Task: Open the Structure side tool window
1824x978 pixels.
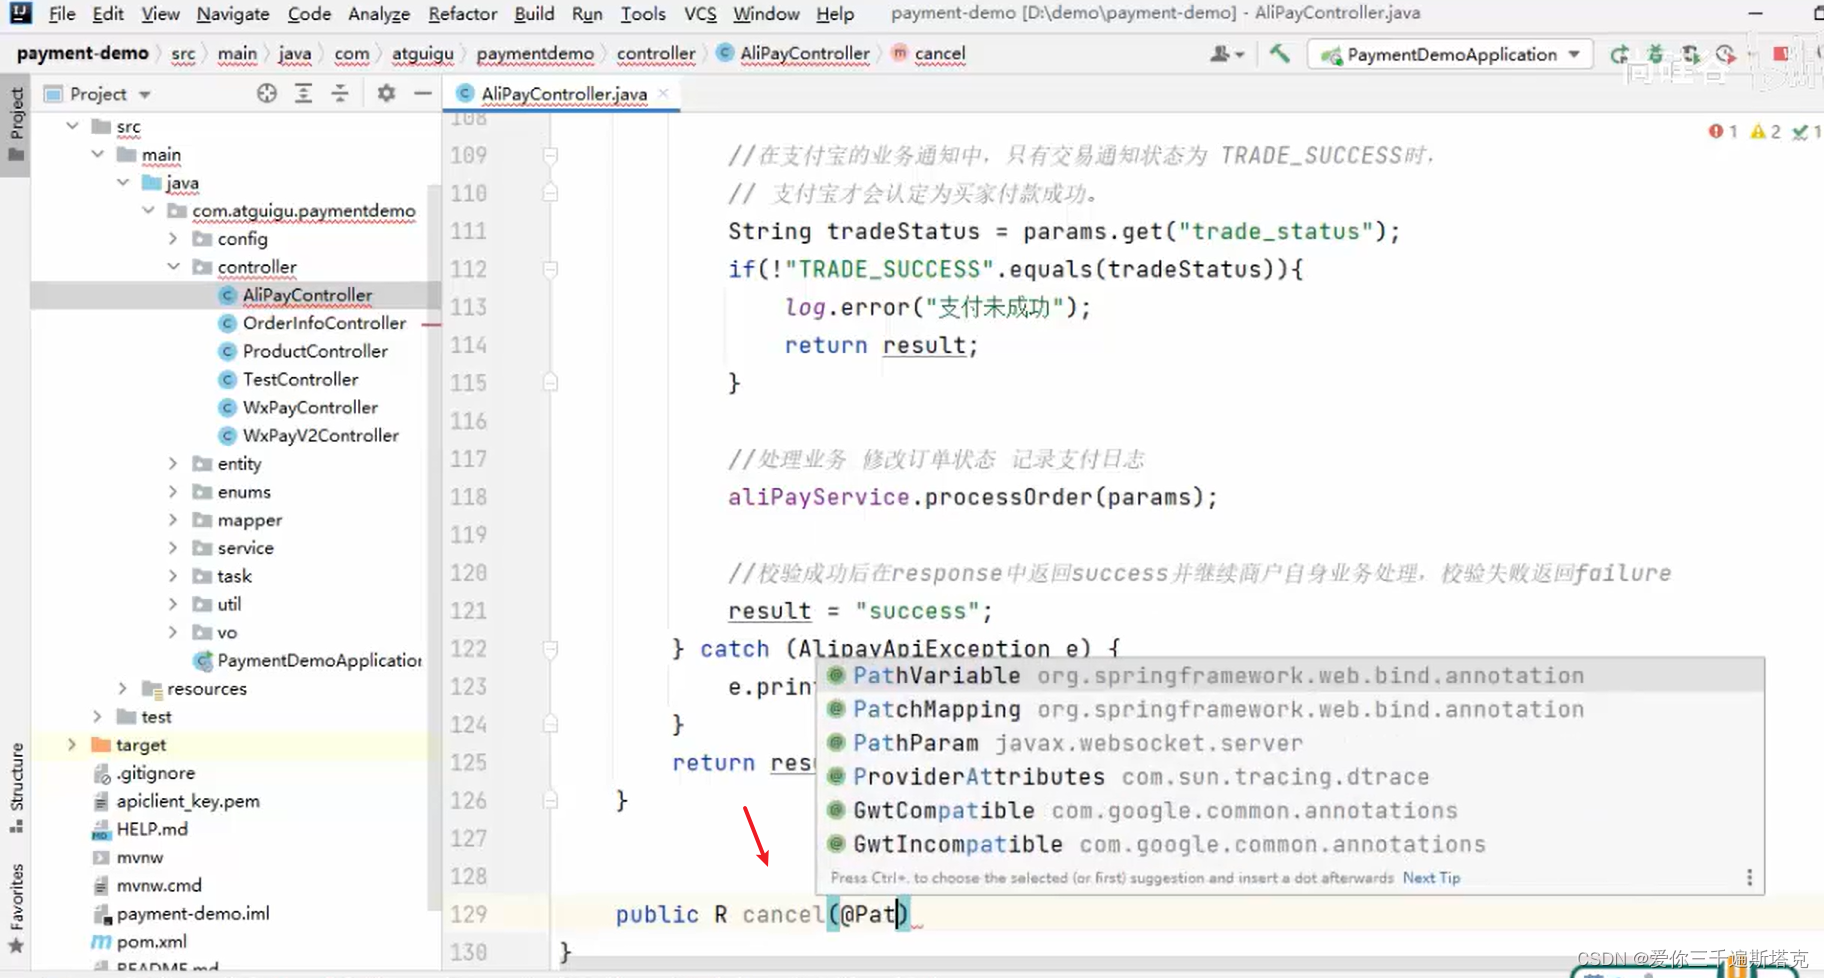Action: (16, 788)
